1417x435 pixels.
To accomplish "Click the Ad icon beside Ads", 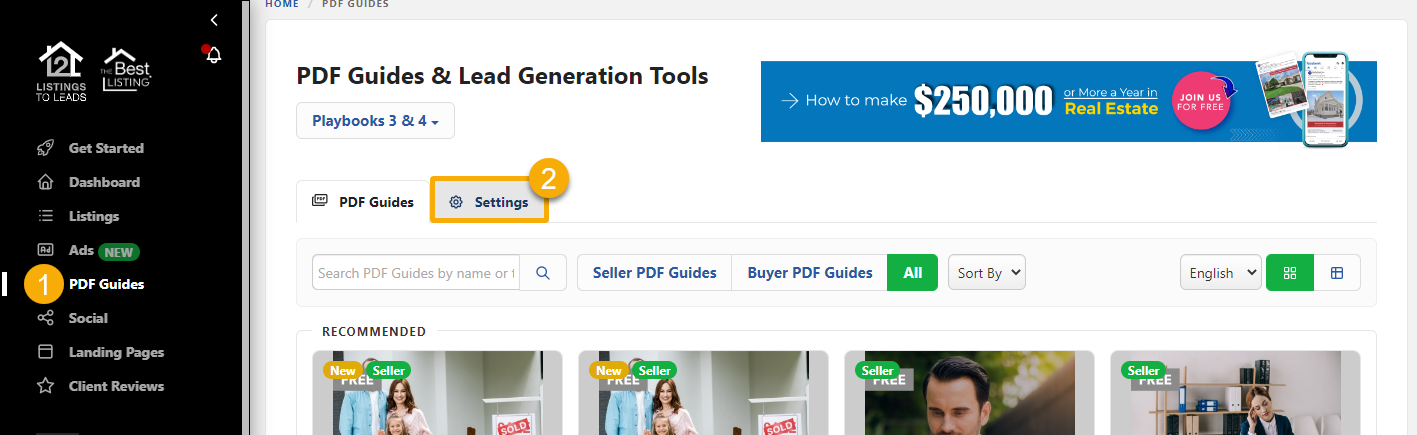I will click(x=45, y=250).
